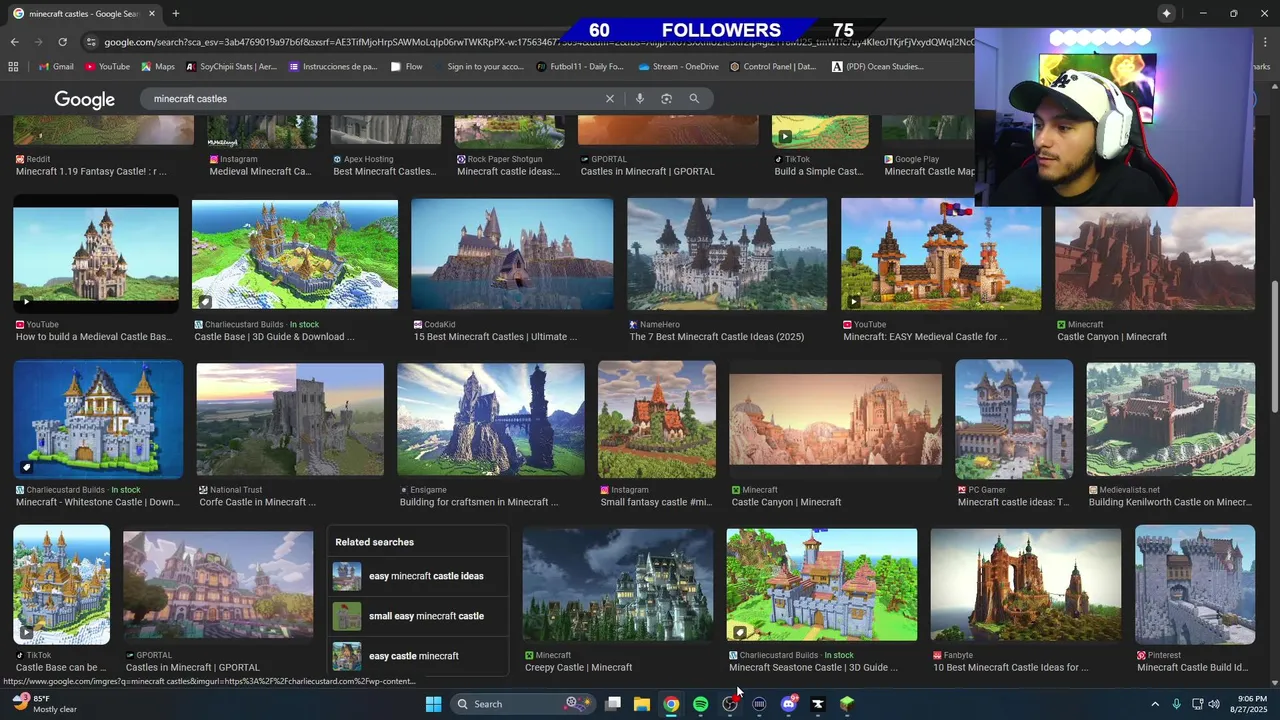1280x720 pixels.
Task: Open CodaKid 15 Best Minecraft Castles image
Action: pyautogui.click(x=512, y=254)
